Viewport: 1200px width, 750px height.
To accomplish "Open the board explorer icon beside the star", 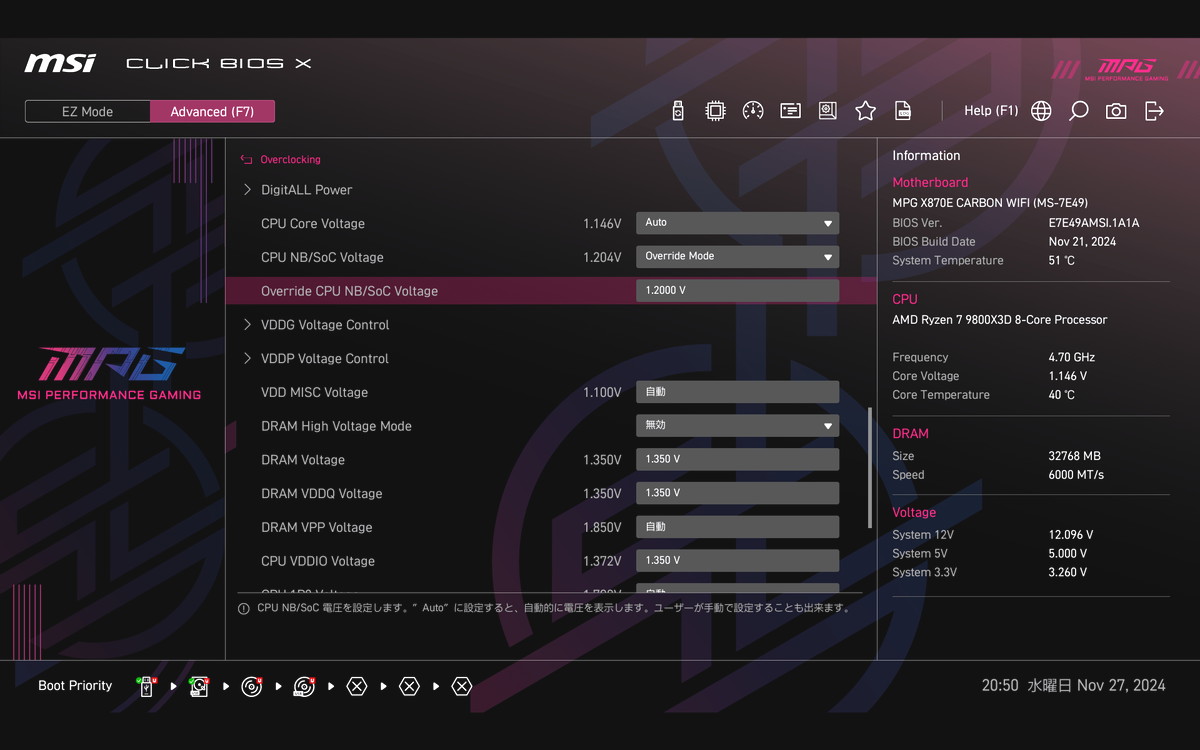I will (x=828, y=111).
